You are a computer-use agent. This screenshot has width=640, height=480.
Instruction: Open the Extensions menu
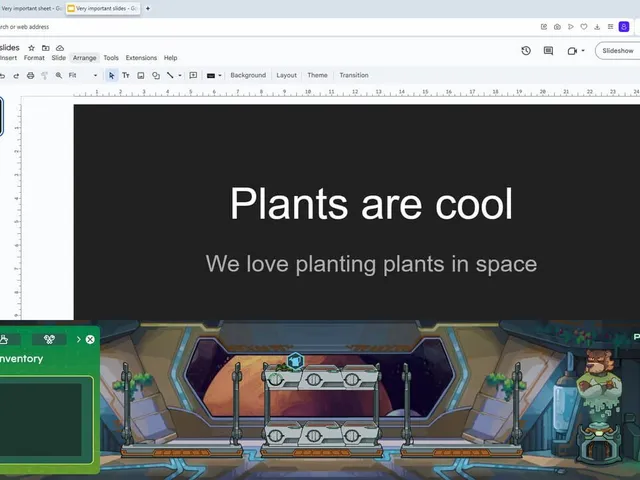[x=141, y=58]
